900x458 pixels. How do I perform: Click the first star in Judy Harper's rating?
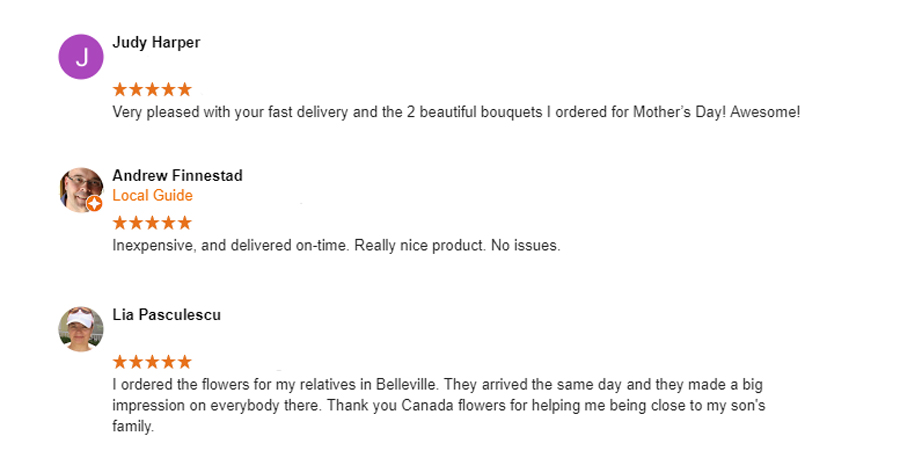coord(120,89)
